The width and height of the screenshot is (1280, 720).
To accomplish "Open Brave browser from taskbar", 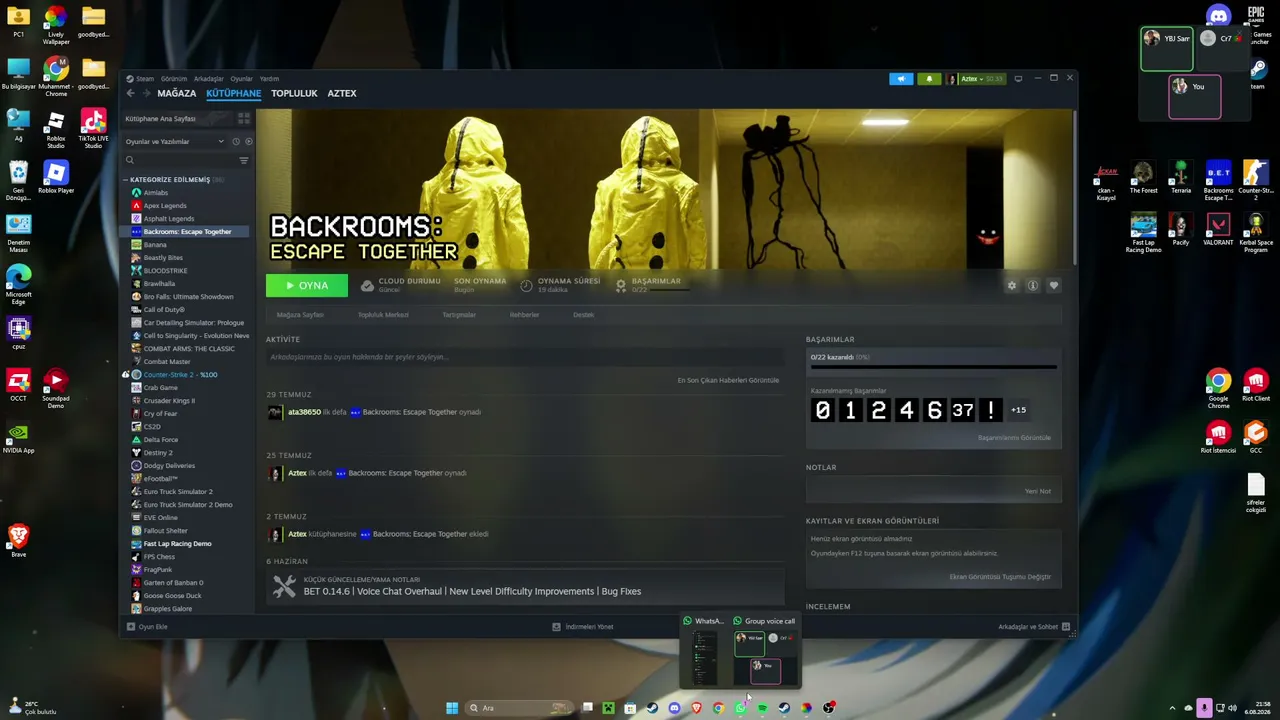I will pyautogui.click(x=696, y=708).
